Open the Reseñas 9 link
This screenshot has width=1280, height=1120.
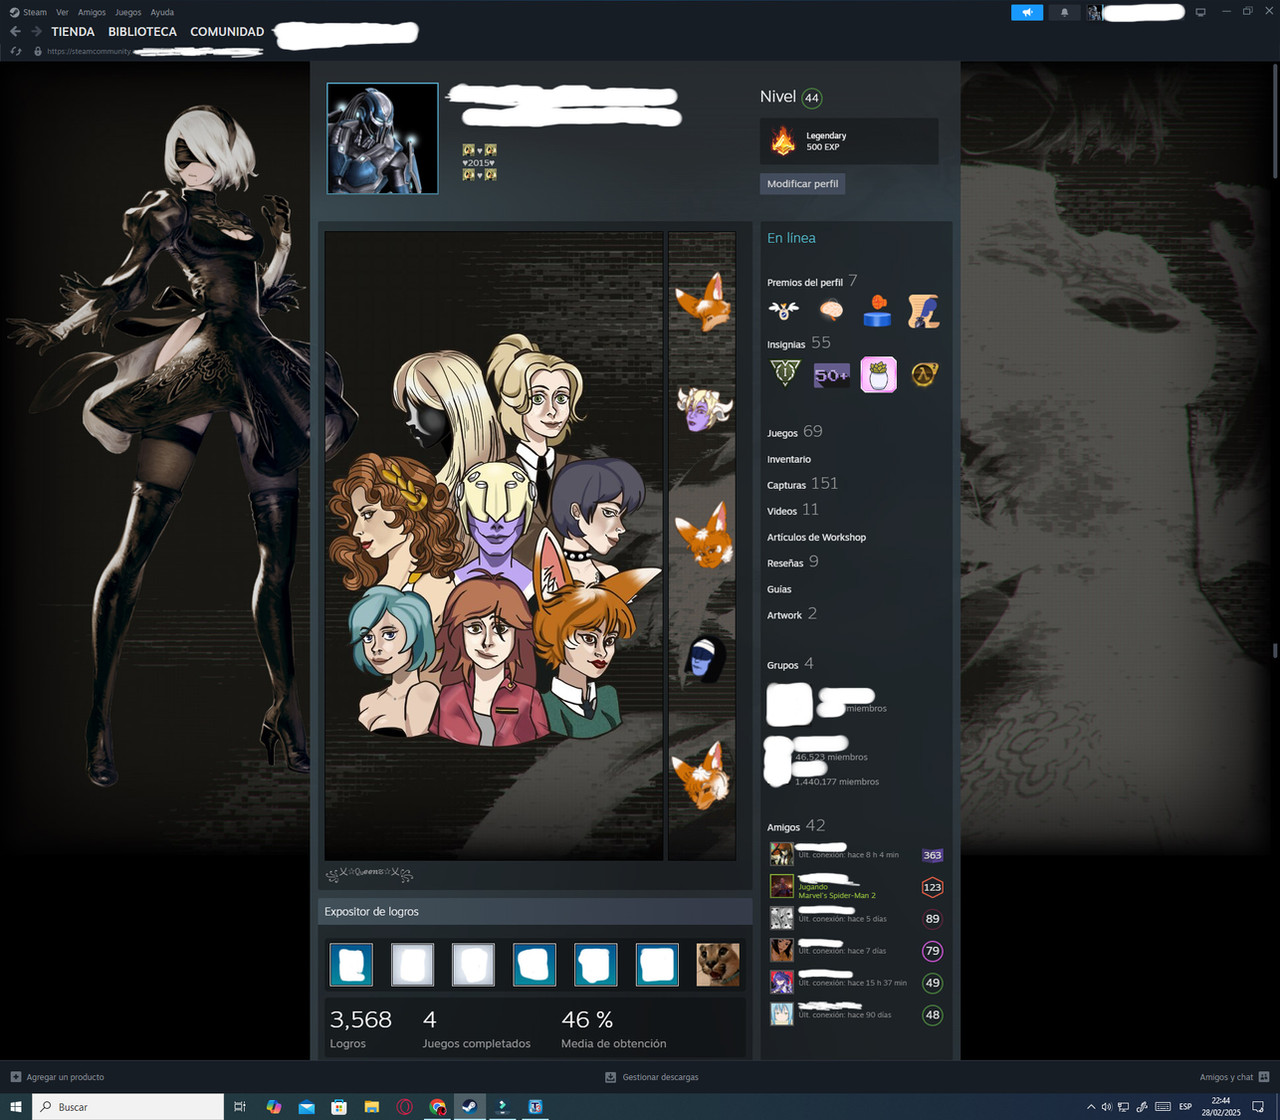(793, 562)
